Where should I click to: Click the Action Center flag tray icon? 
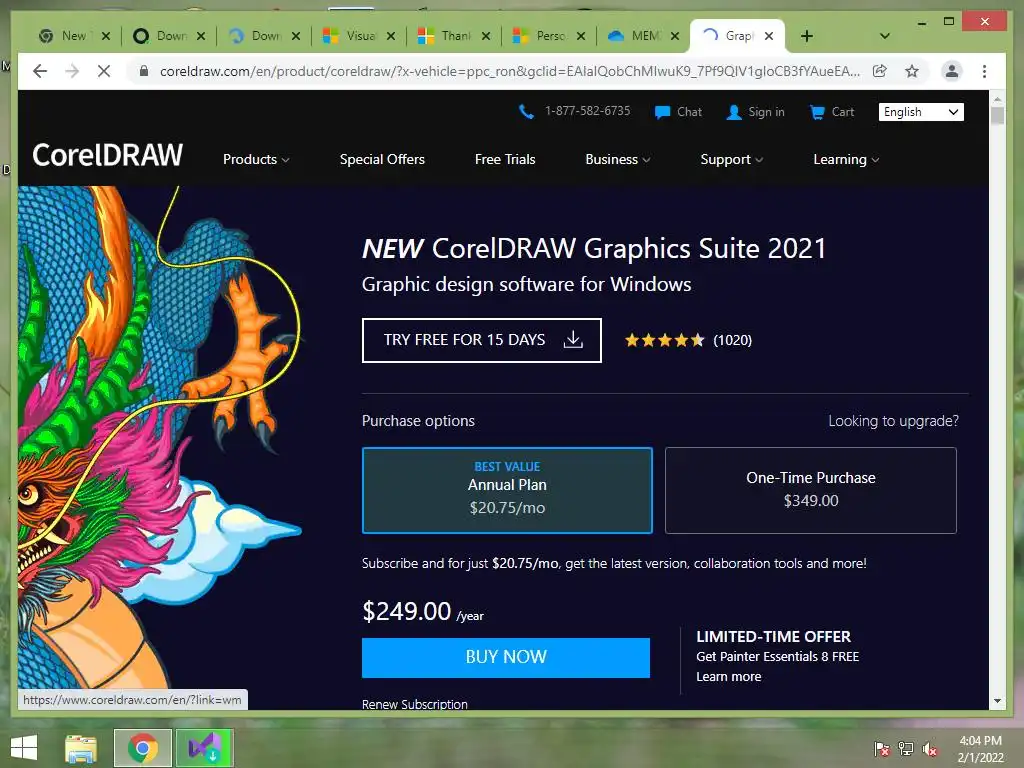click(882, 749)
